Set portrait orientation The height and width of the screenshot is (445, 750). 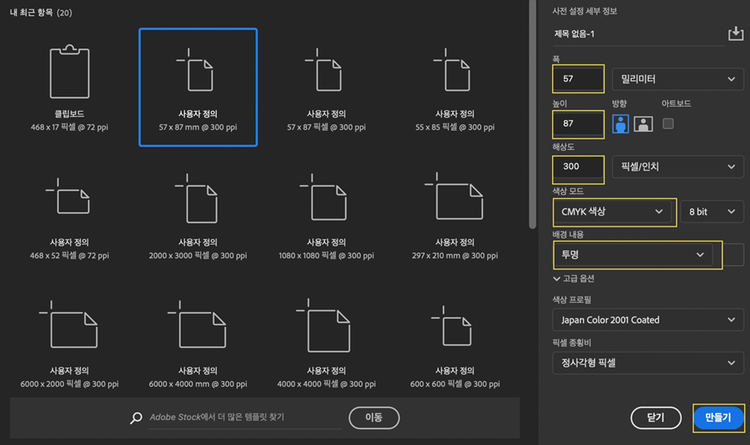point(620,124)
